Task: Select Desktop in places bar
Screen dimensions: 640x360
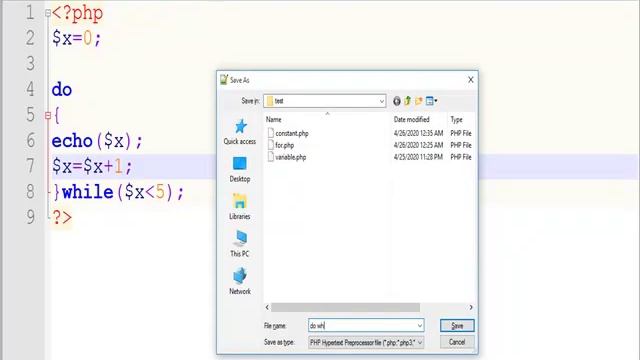Action: point(240,169)
